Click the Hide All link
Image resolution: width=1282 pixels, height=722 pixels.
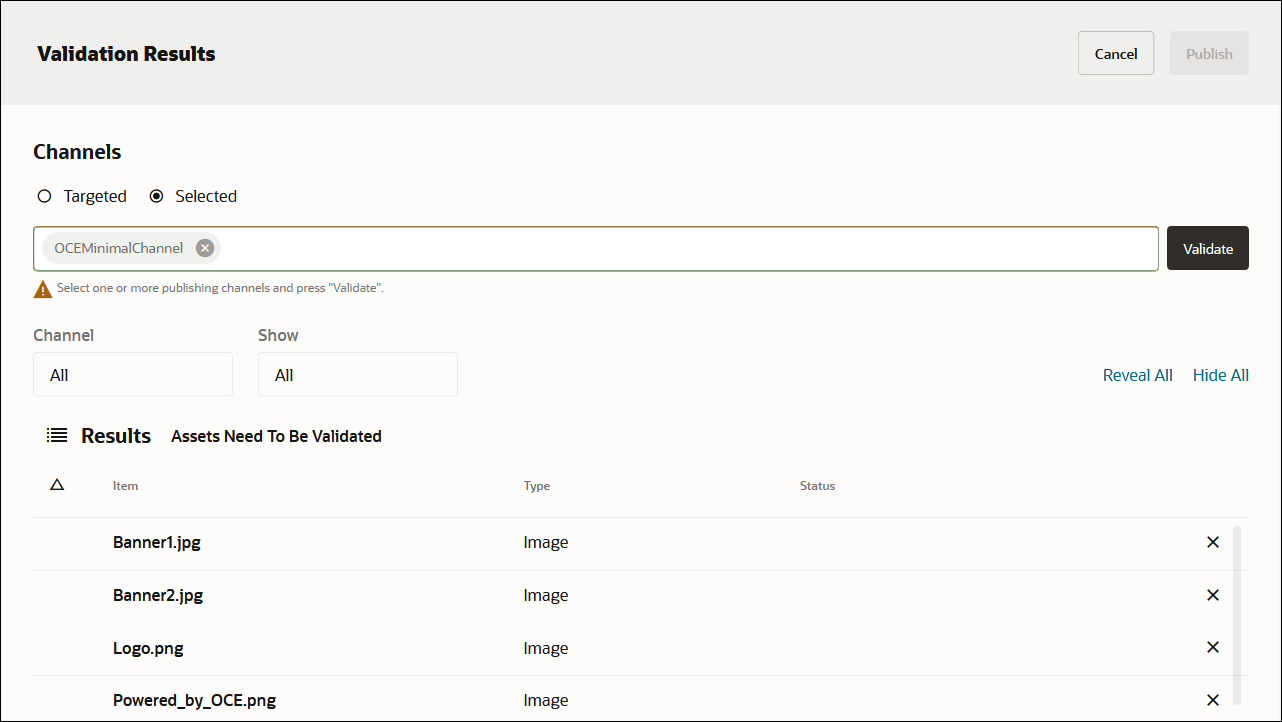click(x=1220, y=374)
